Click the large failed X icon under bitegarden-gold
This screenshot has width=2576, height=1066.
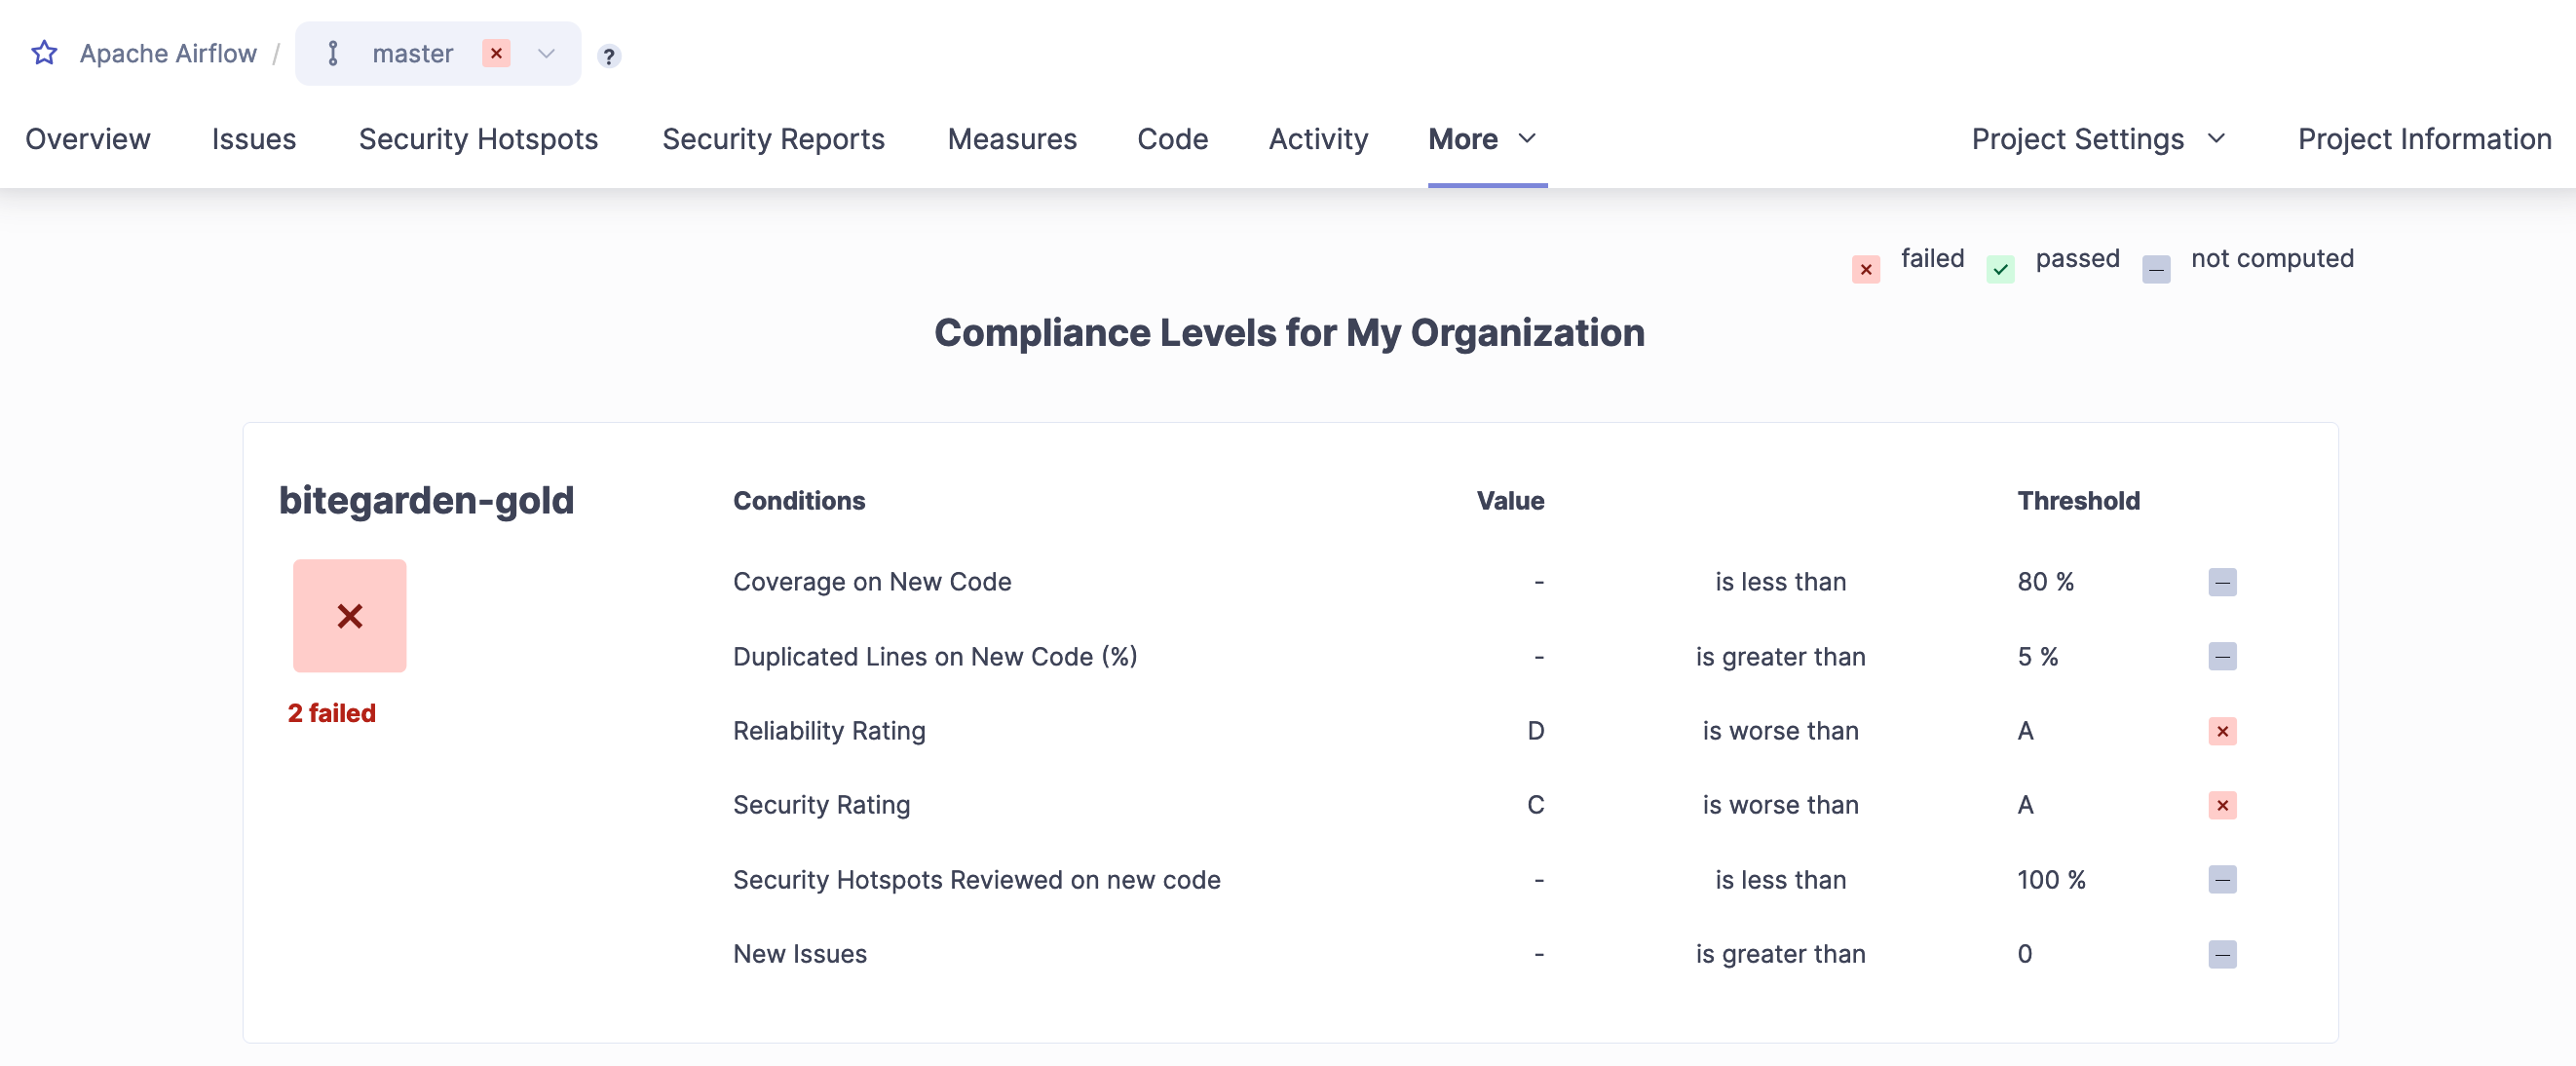click(x=349, y=615)
